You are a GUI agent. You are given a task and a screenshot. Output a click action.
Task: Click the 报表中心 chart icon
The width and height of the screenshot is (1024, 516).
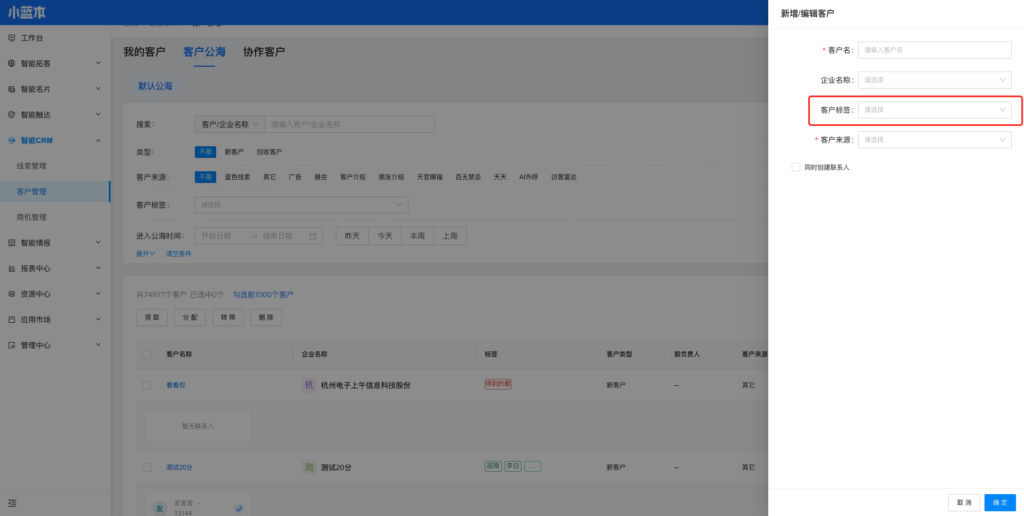tap(12, 268)
